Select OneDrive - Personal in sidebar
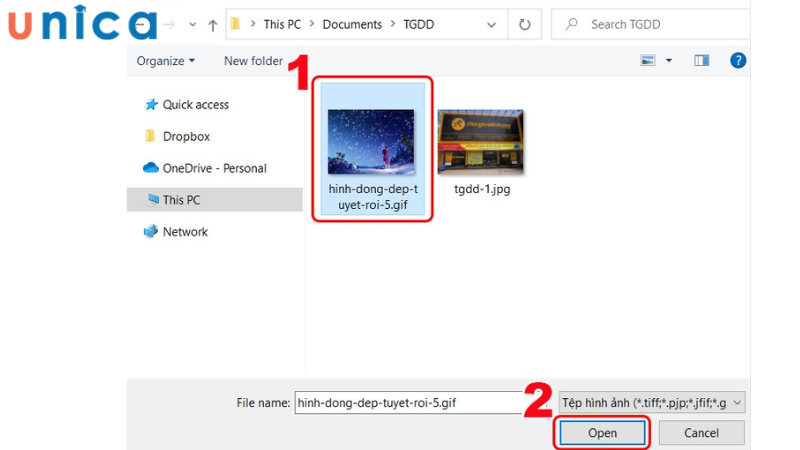The width and height of the screenshot is (800, 450). (x=214, y=169)
